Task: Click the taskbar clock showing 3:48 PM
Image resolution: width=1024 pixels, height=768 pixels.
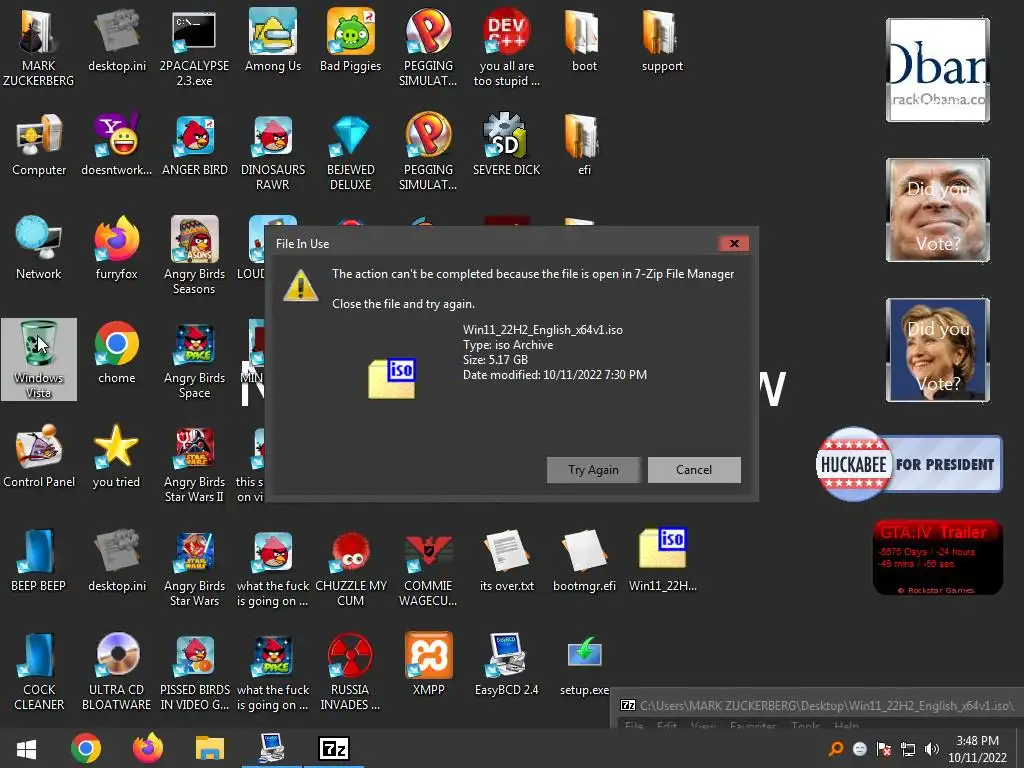Action: point(977,749)
